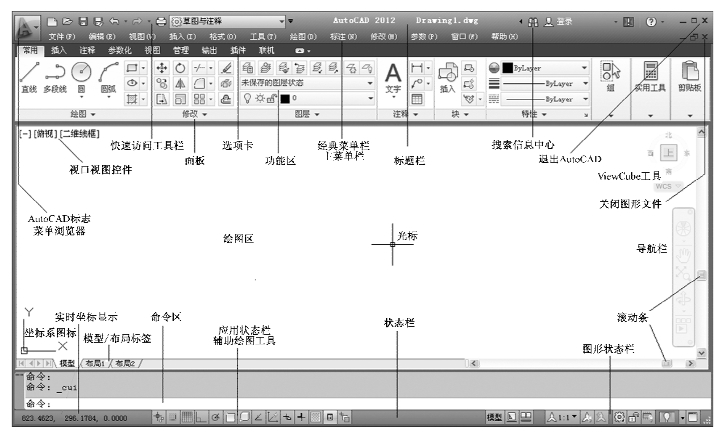This screenshot has height=437, width=724.
Task: Toggle Polar tracking in status bar
Action: point(215,418)
